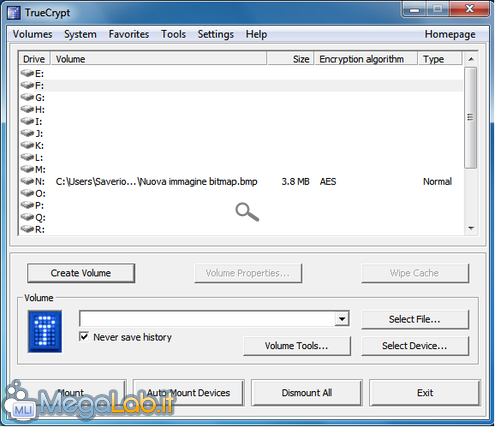Click the Volume Properties button
Viewport: 495px width, 427px height.
pos(248,273)
